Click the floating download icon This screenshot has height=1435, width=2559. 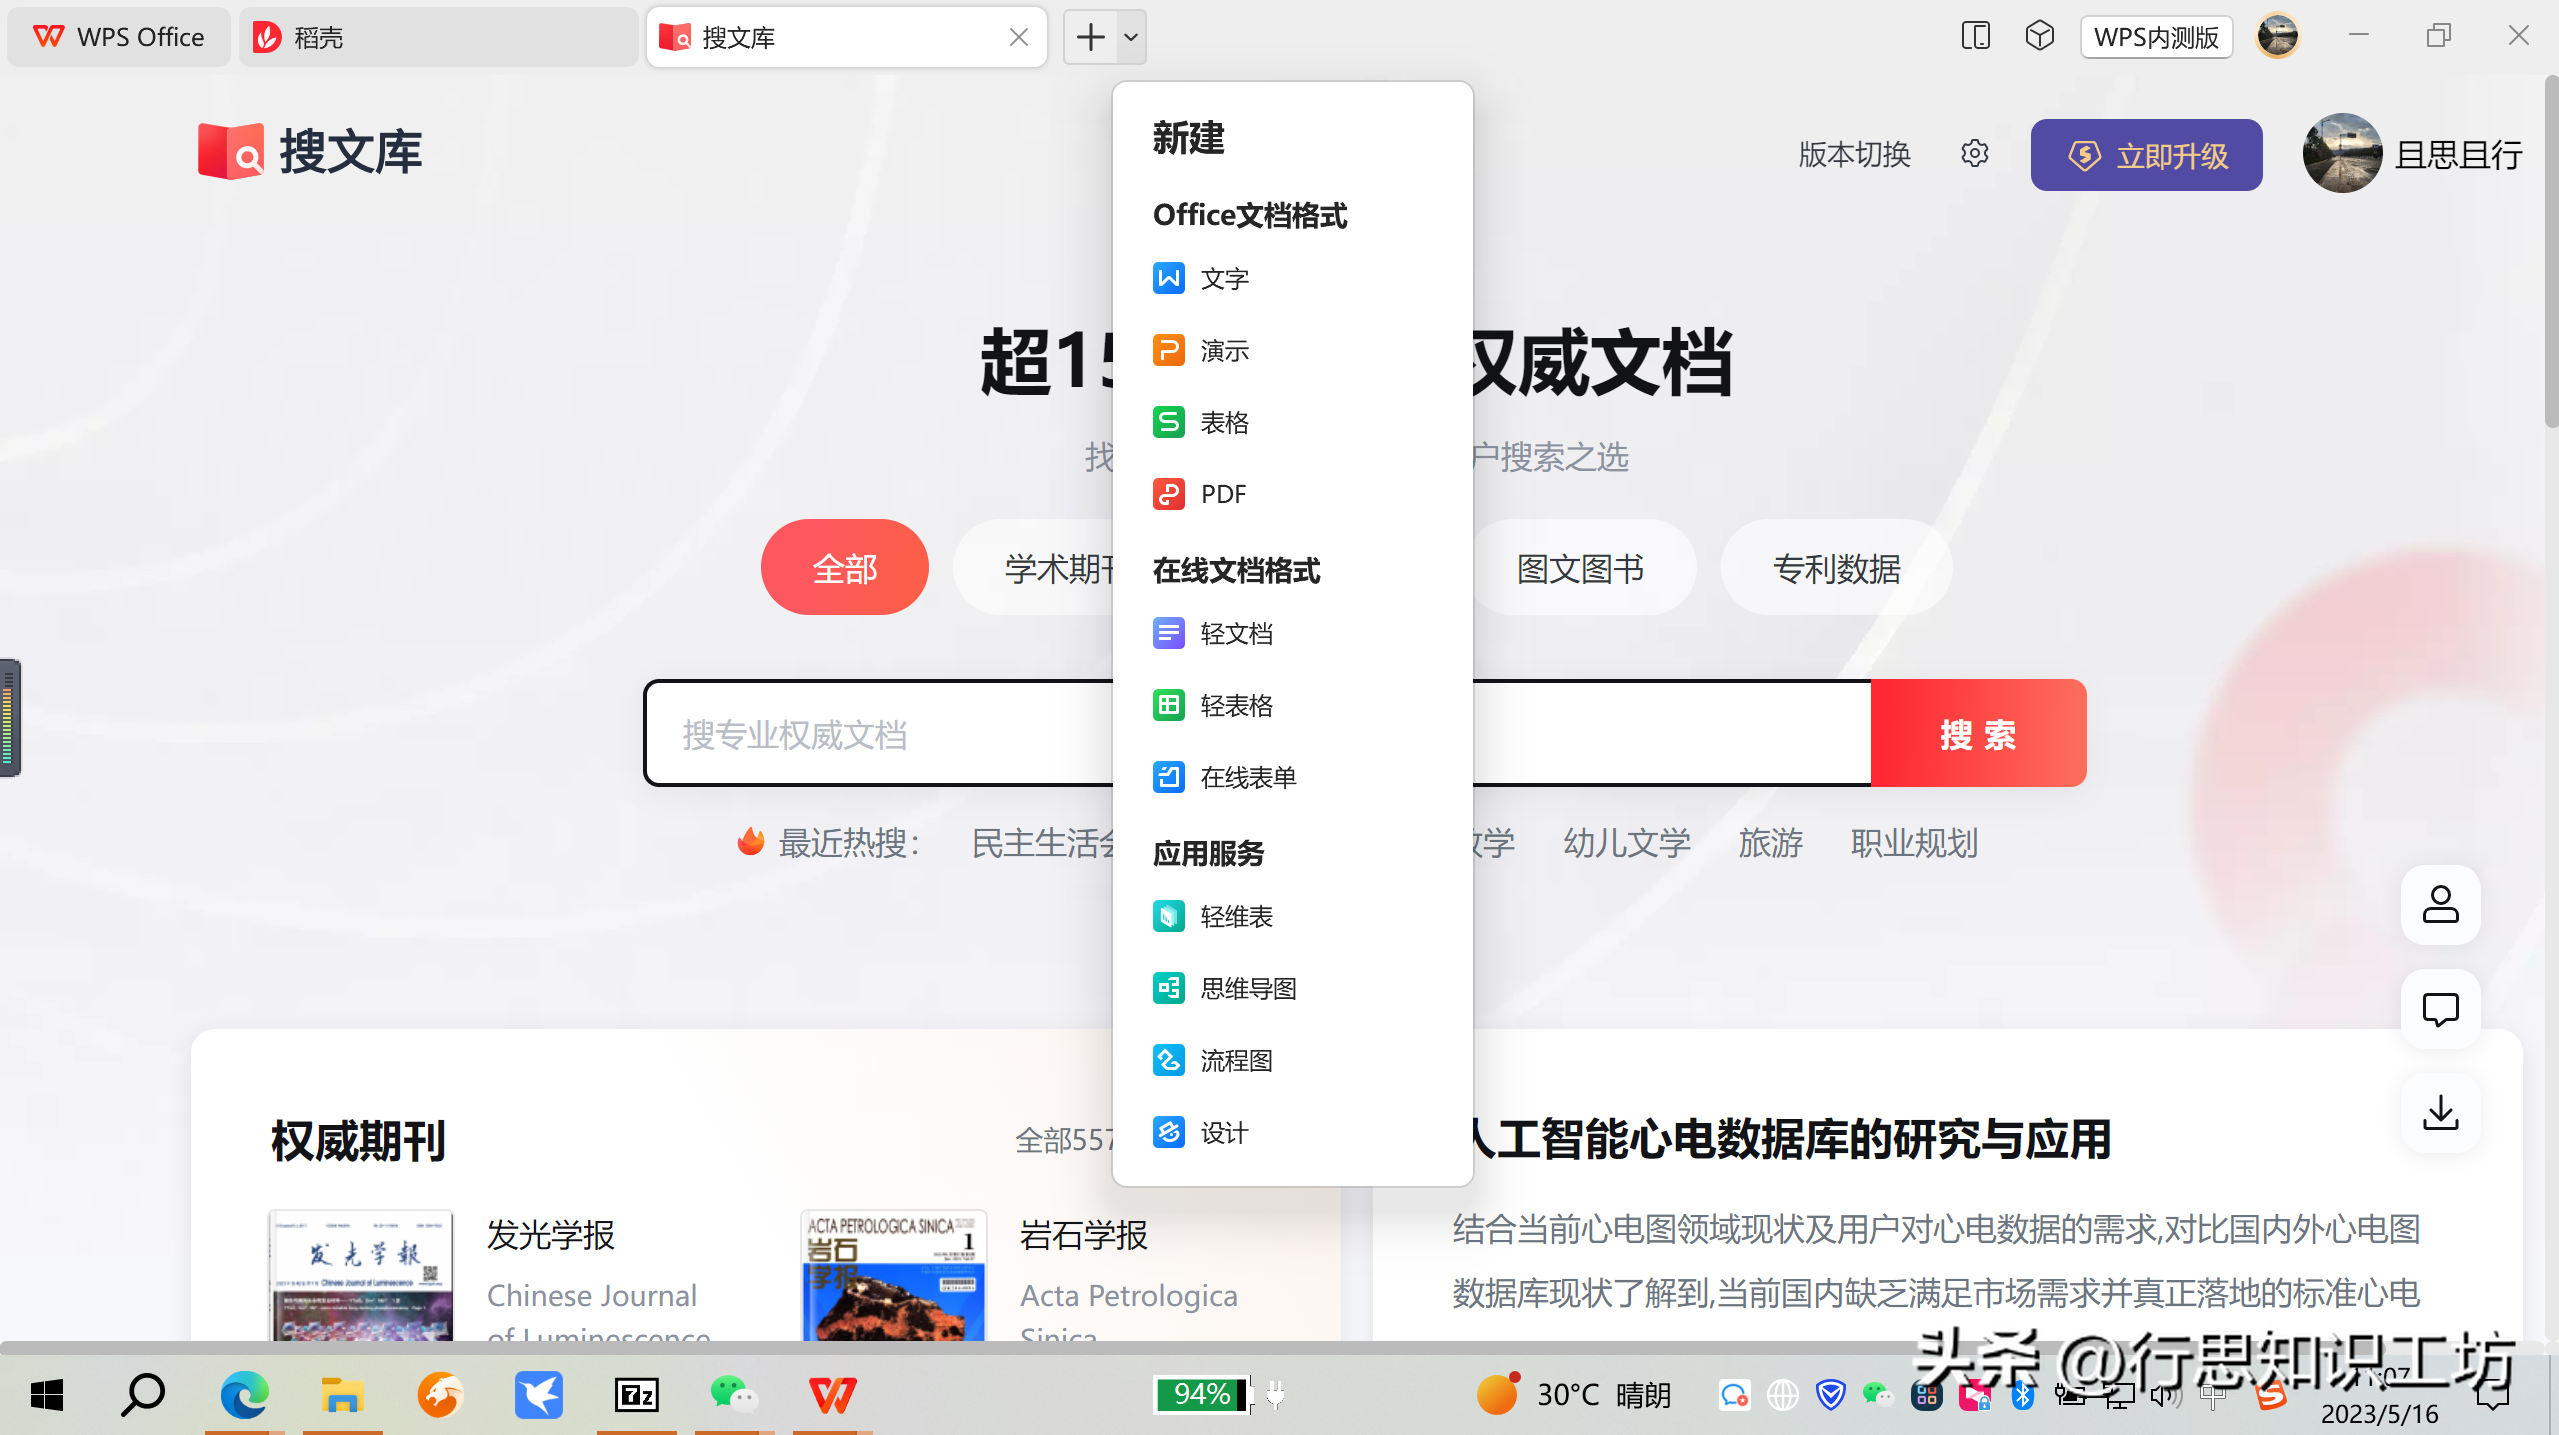point(2440,1113)
